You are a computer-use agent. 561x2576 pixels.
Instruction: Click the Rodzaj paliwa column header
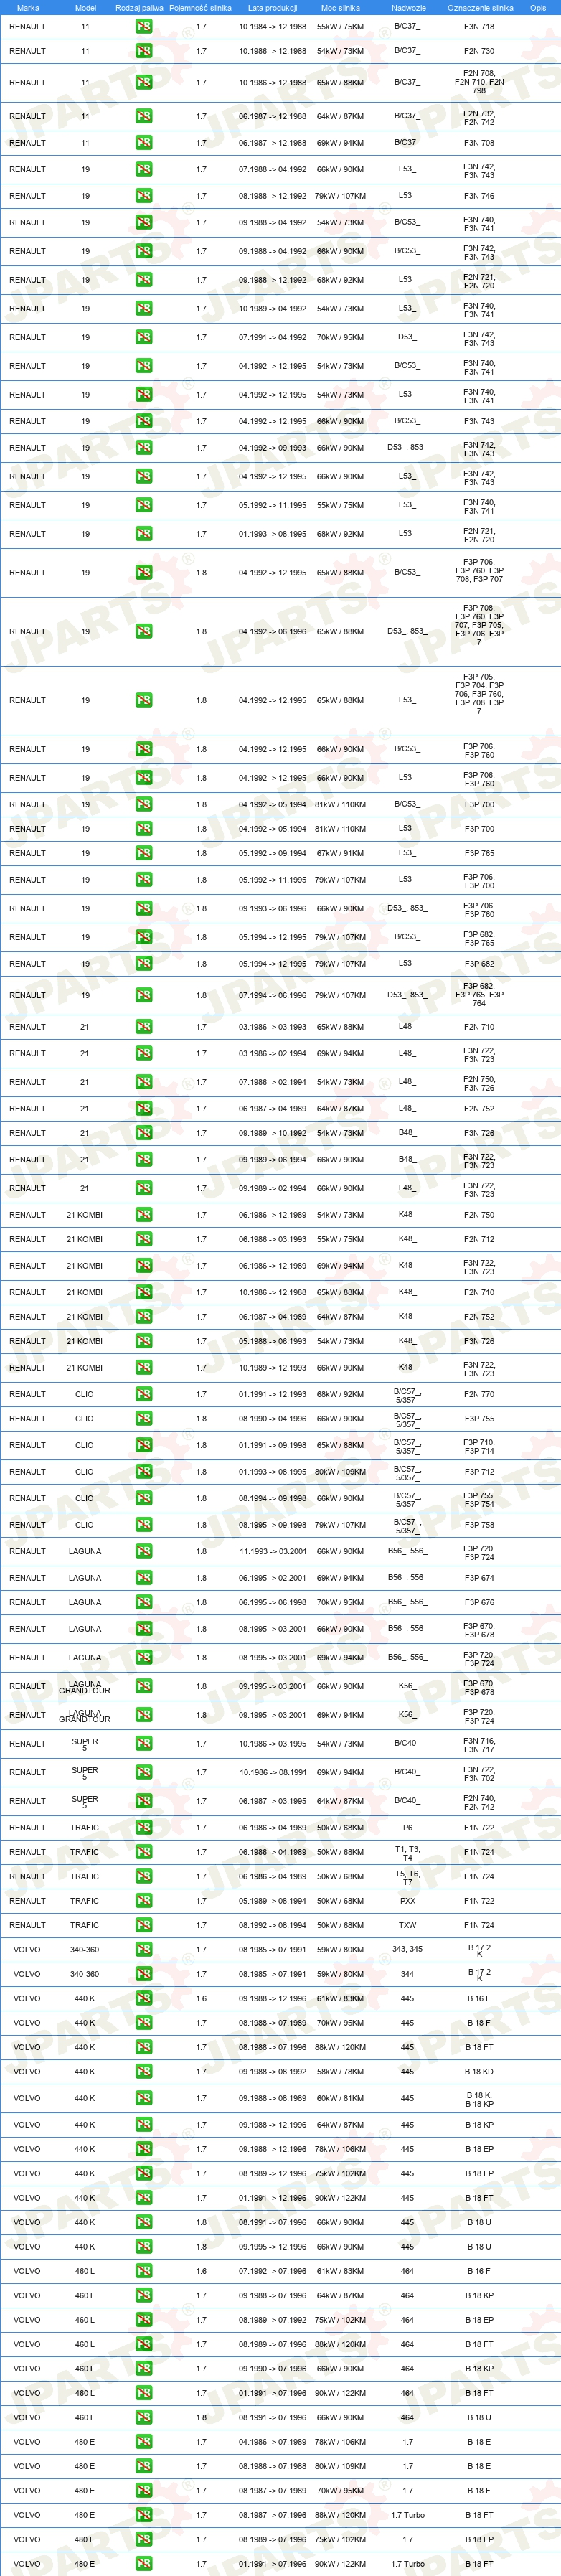[x=139, y=7]
